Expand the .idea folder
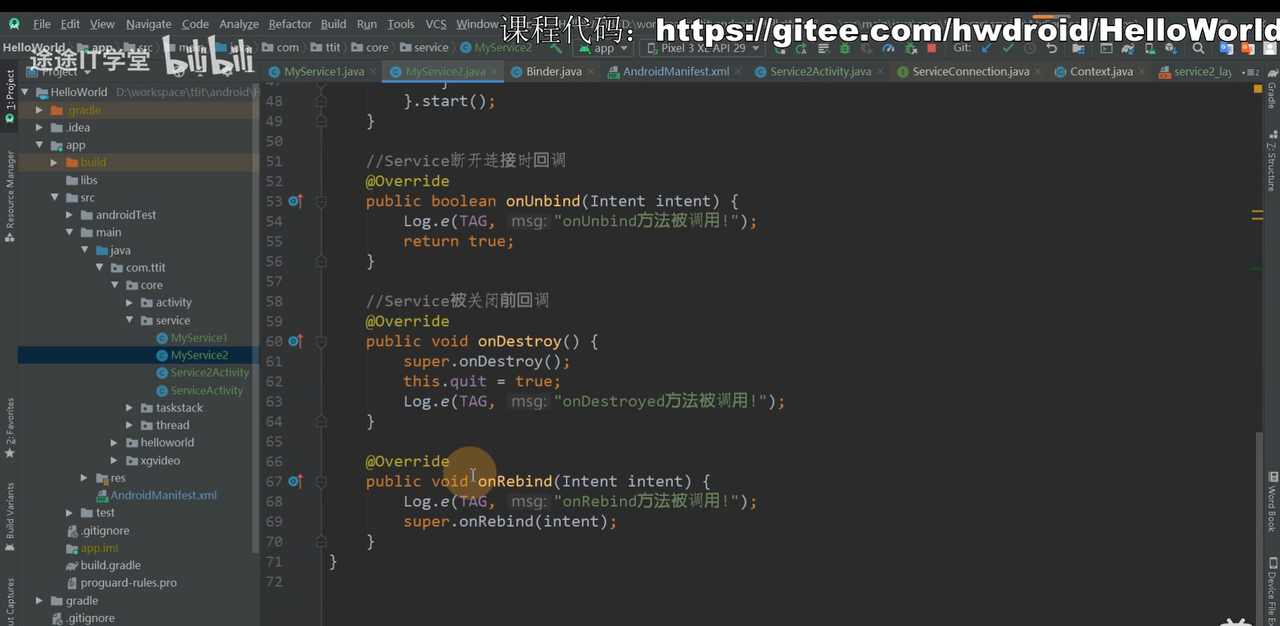Screen dimensions: 1280x626 pos(39,127)
